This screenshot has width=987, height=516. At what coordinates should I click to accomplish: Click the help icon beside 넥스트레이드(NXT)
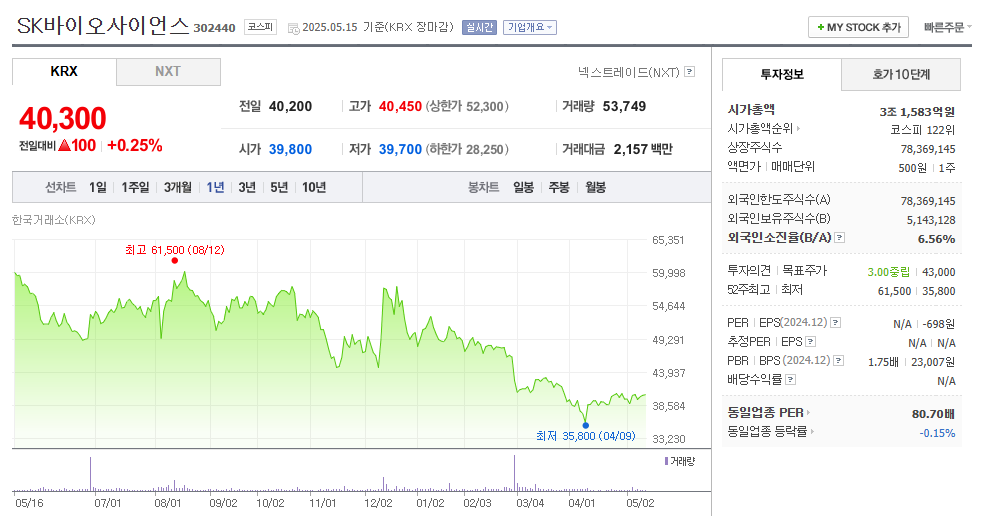pyautogui.click(x=689, y=72)
